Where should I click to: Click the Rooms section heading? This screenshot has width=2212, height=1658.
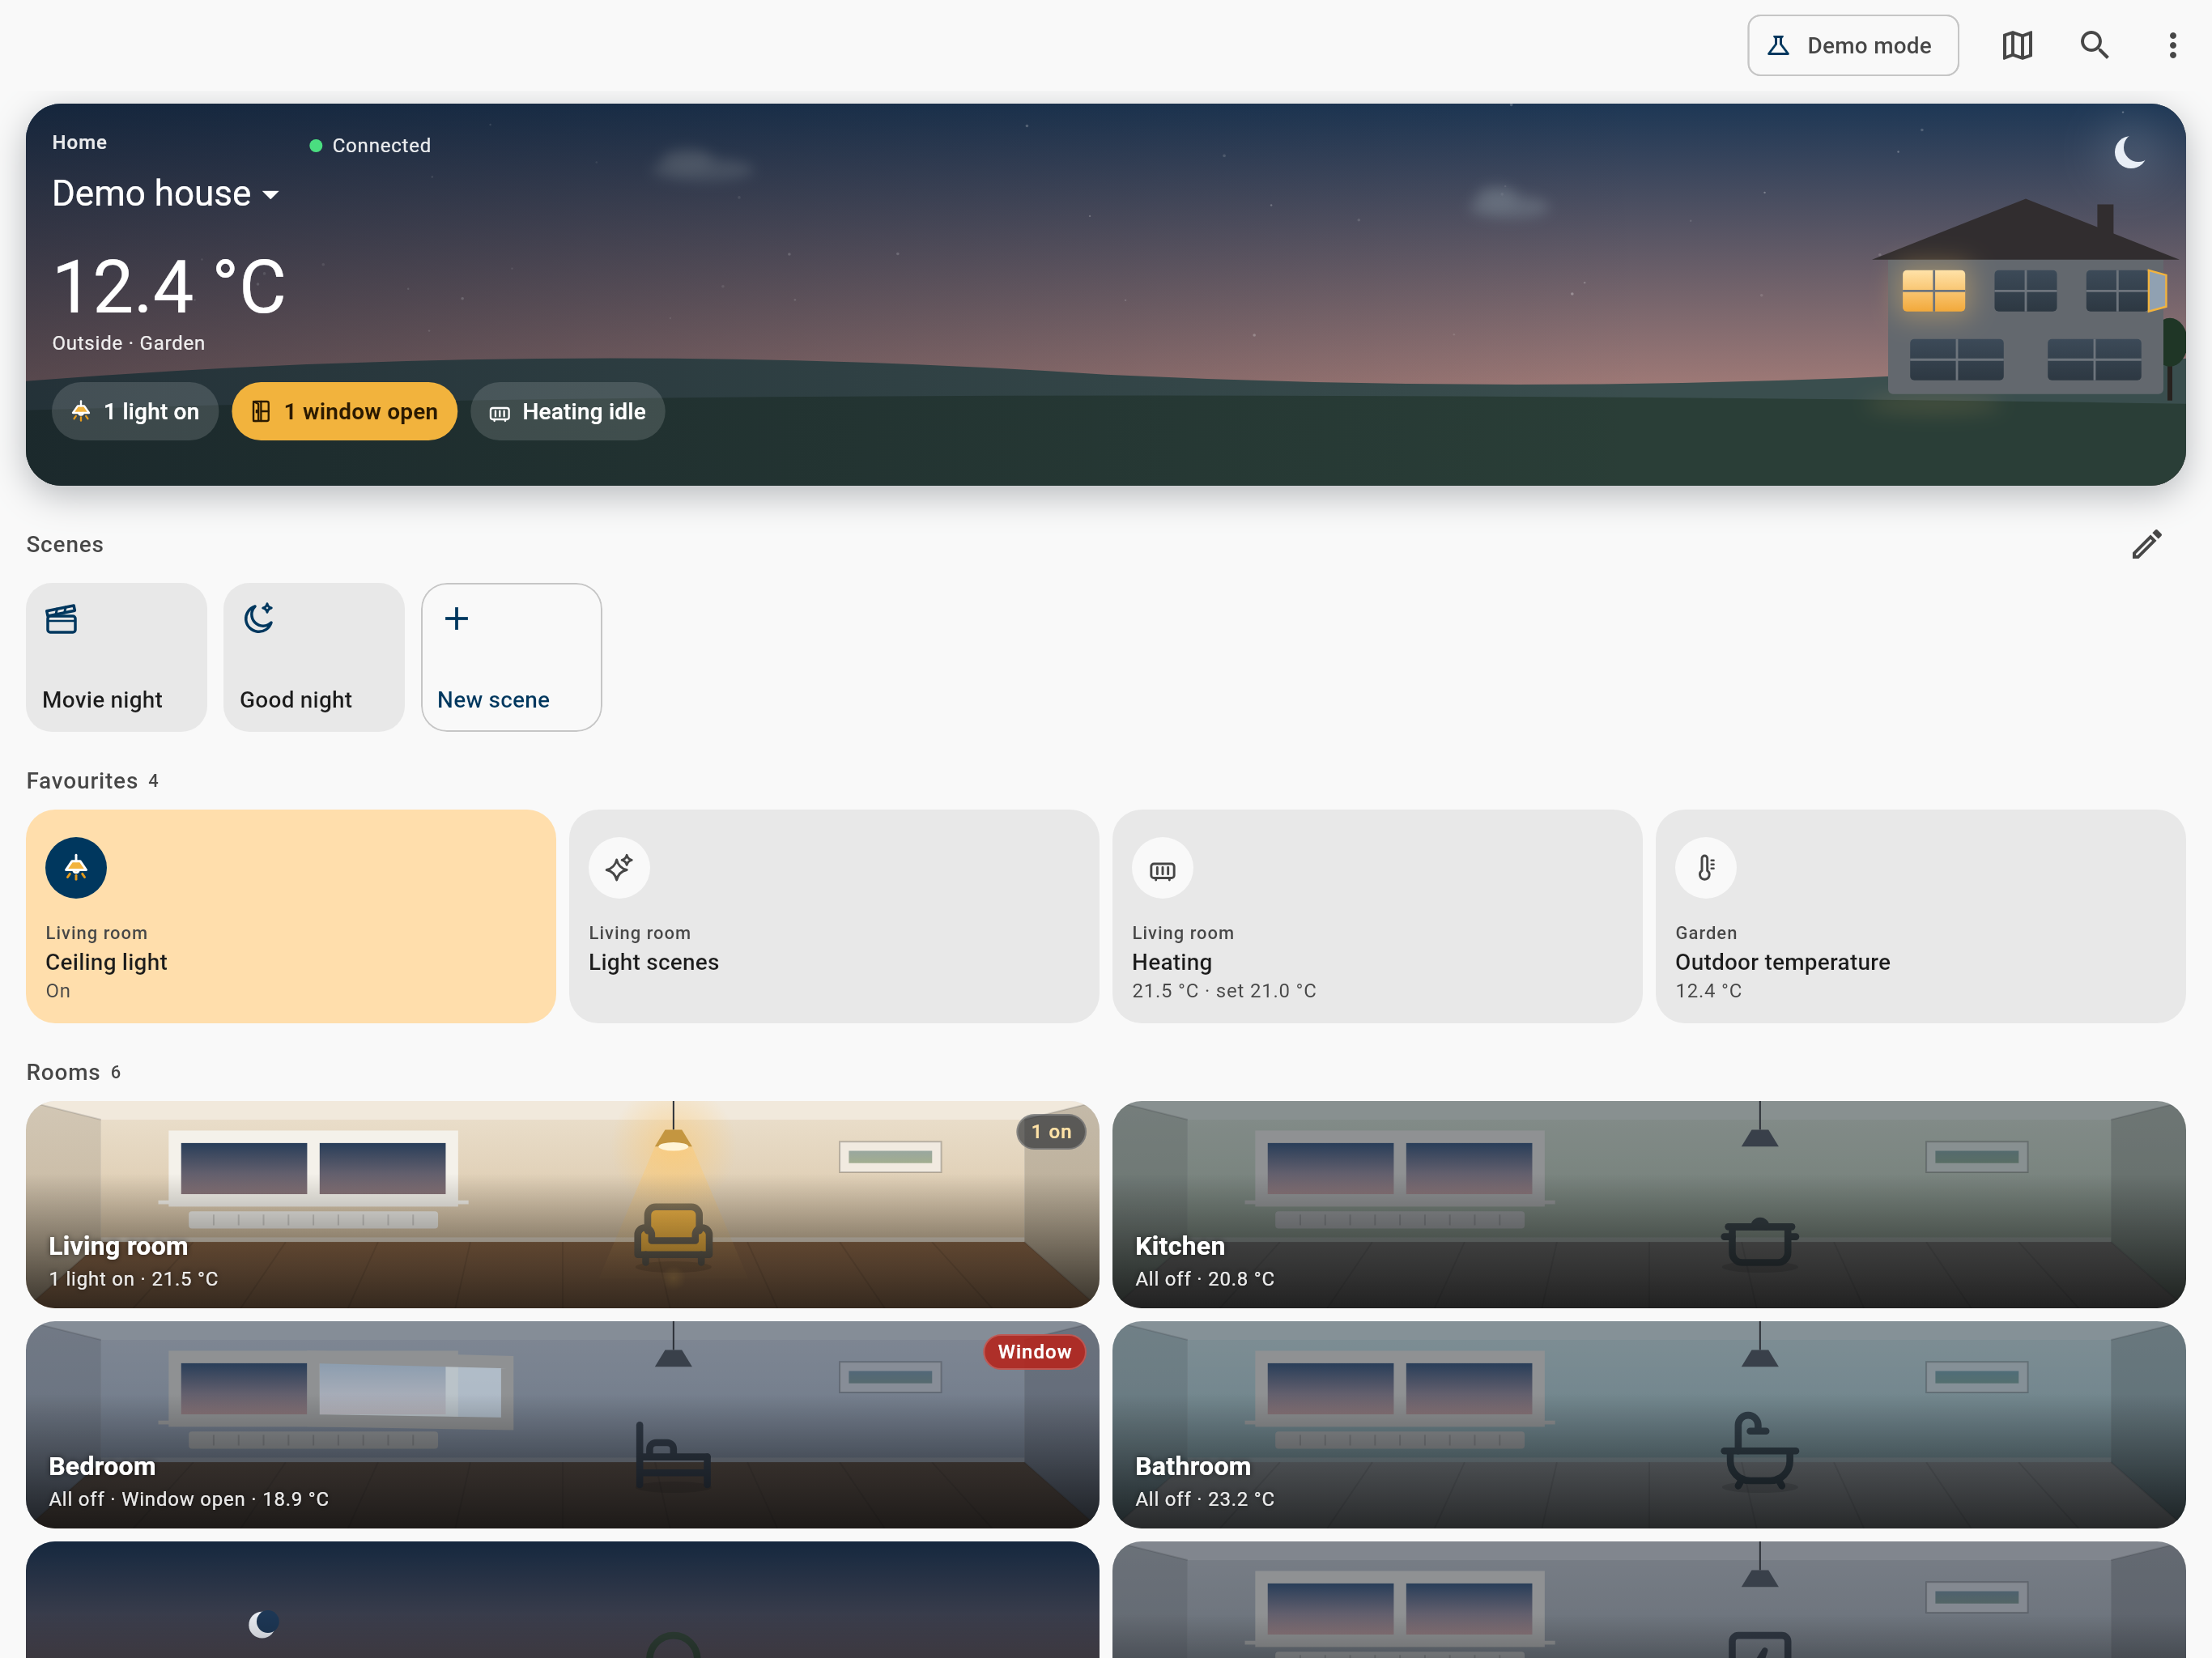(63, 1072)
